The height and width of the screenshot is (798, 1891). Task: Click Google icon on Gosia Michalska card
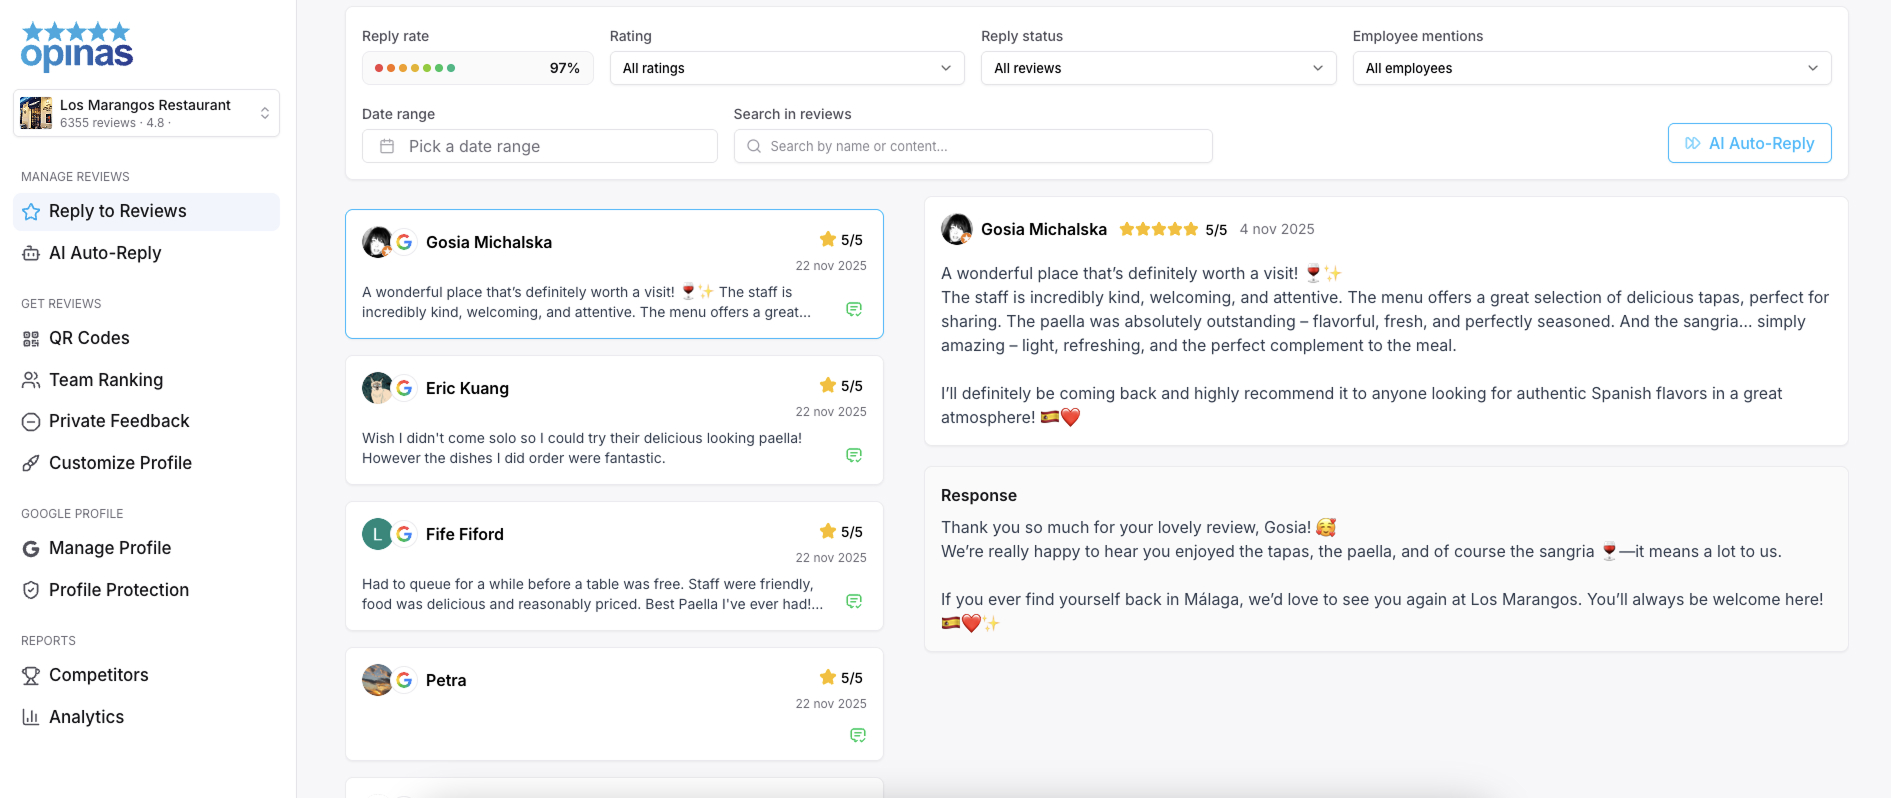[x=404, y=242]
